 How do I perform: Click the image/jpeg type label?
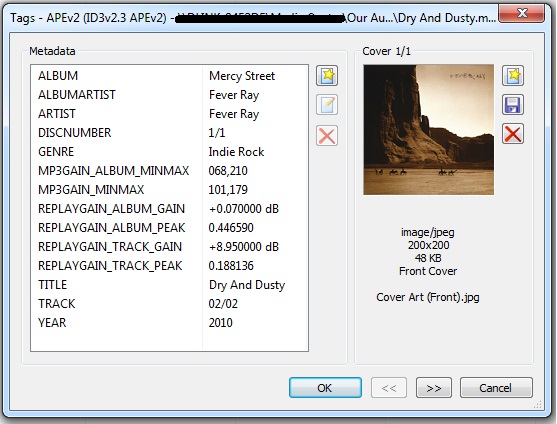click(428, 233)
